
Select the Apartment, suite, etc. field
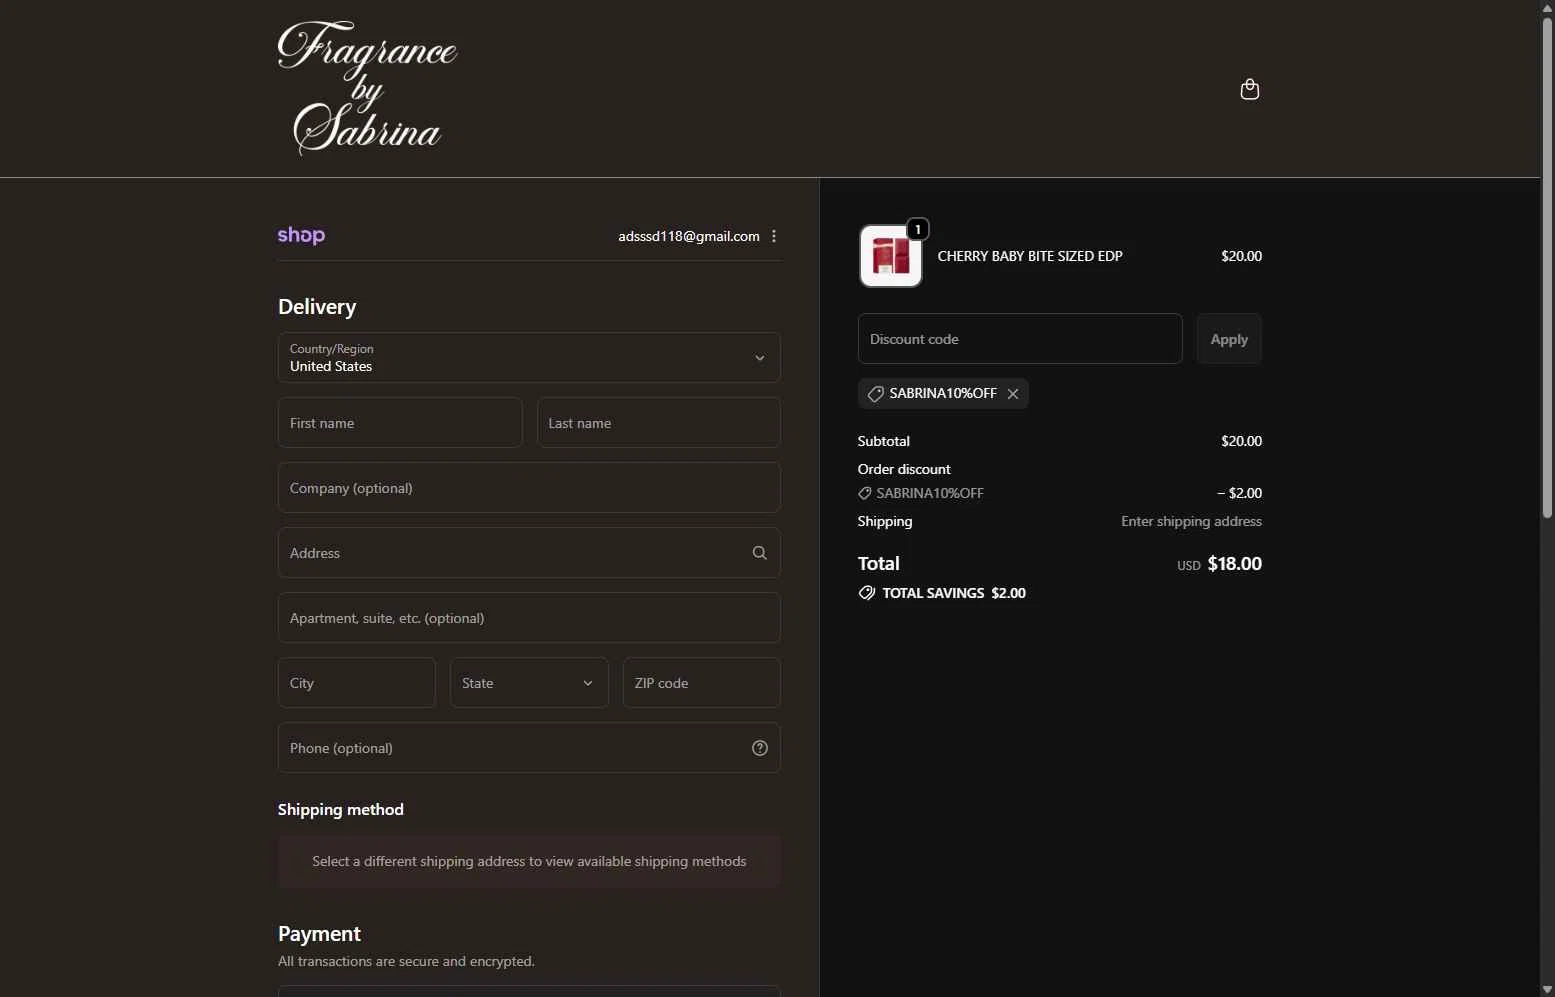(529, 618)
